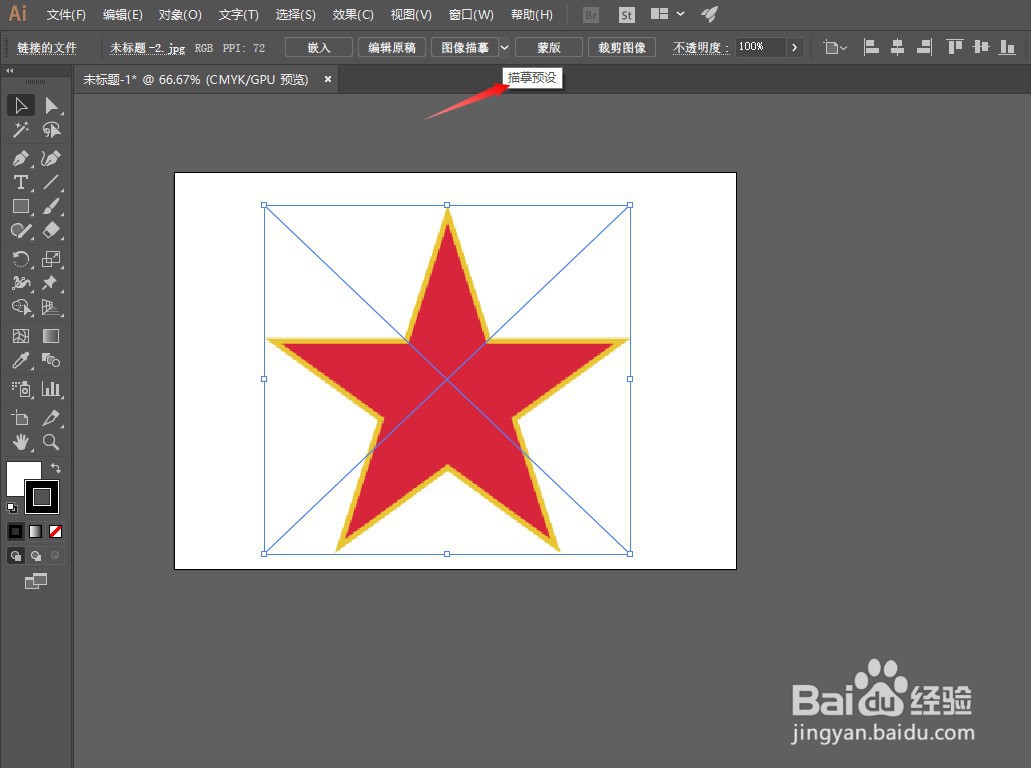The width and height of the screenshot is (1031, 768).
Task: Pick the Eyedropper tool
Action: pyautogui.click(x=20, y=360)
